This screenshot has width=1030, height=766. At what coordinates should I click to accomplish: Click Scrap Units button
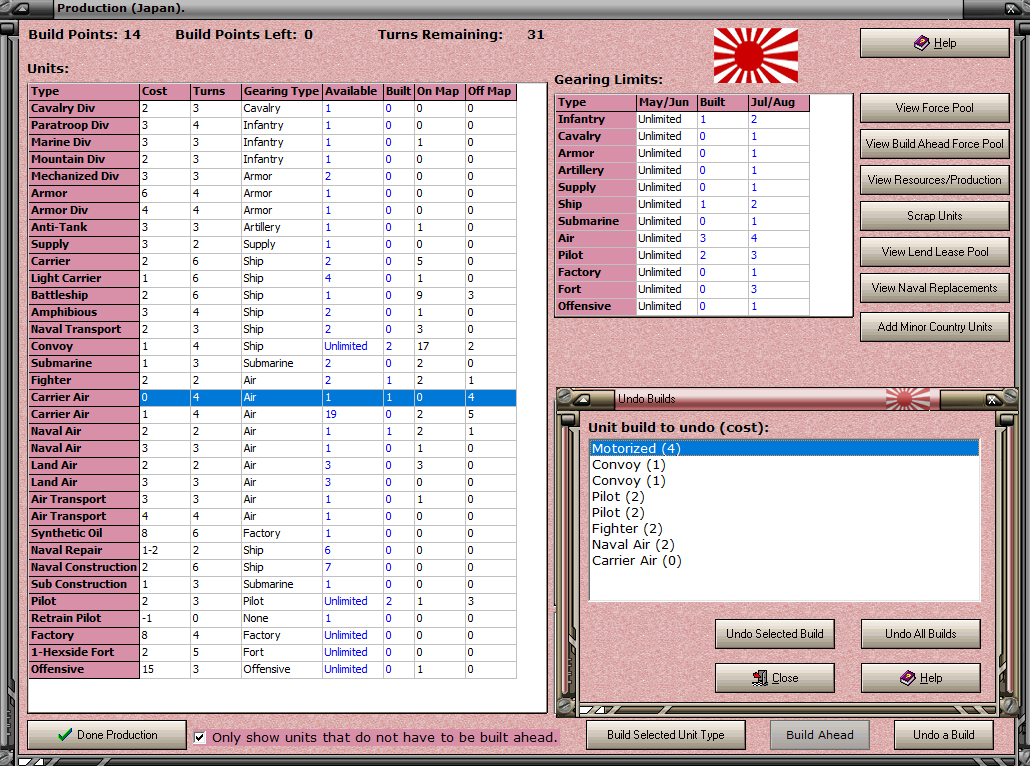click(934, 216)
